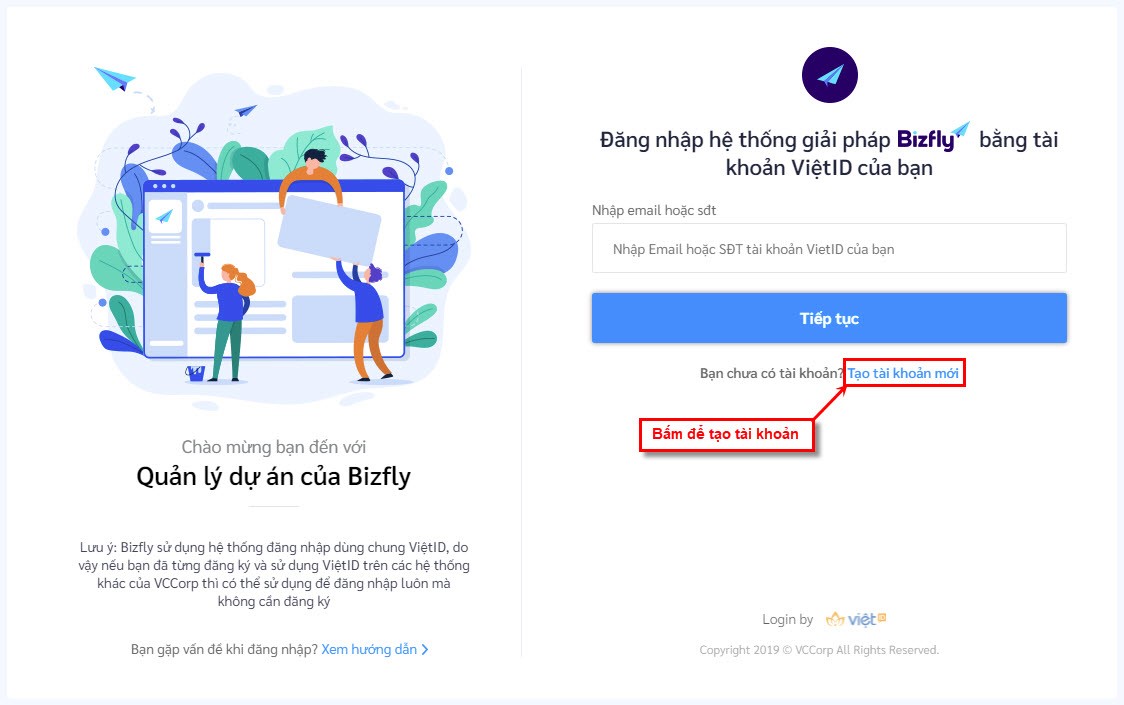Click large paper plane in the illustration corner
Image resolution: width=1124 pixels, height=705 pixels.
point(115,79)
